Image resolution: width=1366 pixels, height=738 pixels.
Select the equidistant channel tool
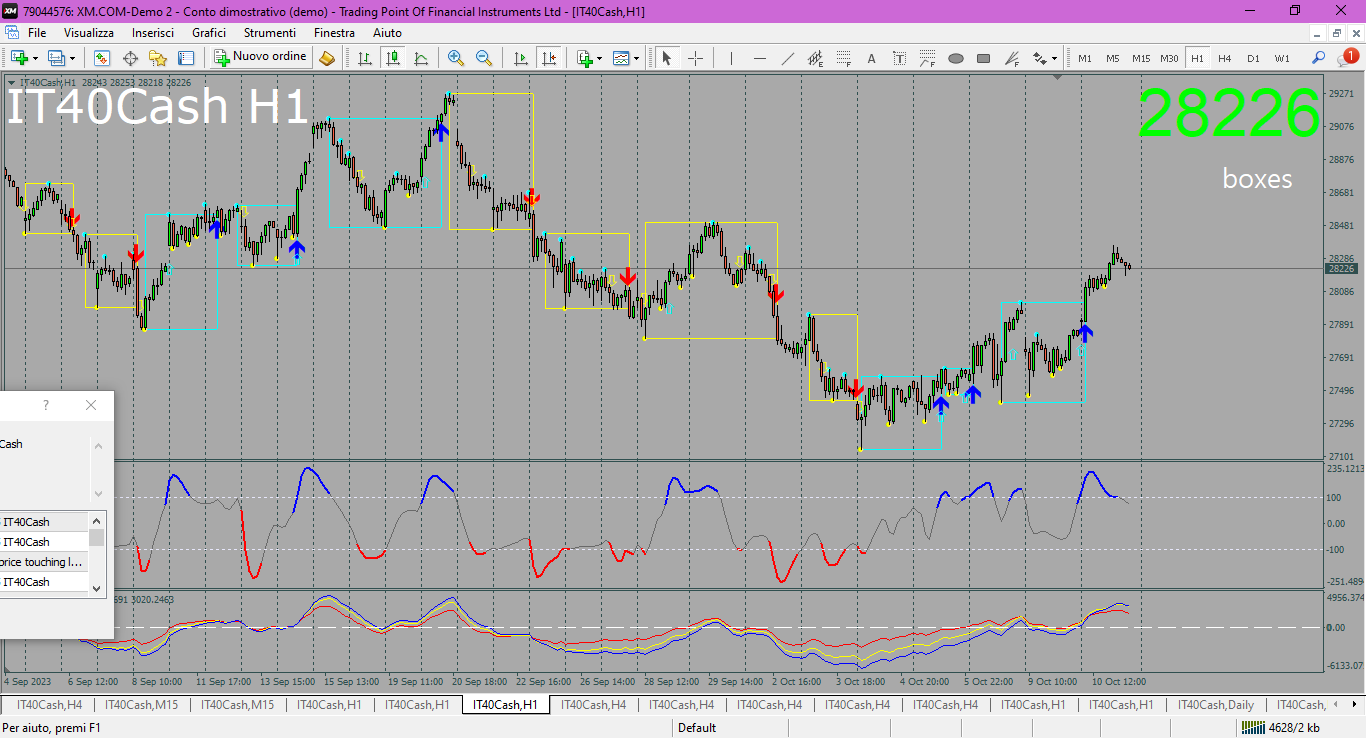[x=815, y=58]
